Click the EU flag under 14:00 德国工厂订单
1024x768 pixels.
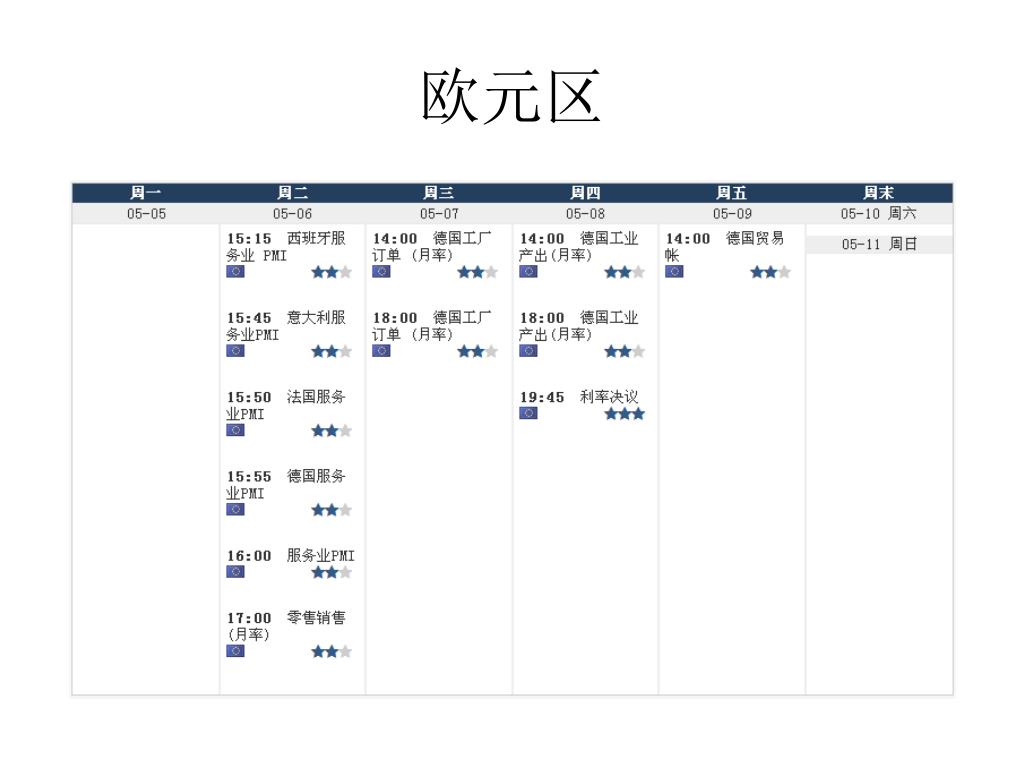pos(381,271)
